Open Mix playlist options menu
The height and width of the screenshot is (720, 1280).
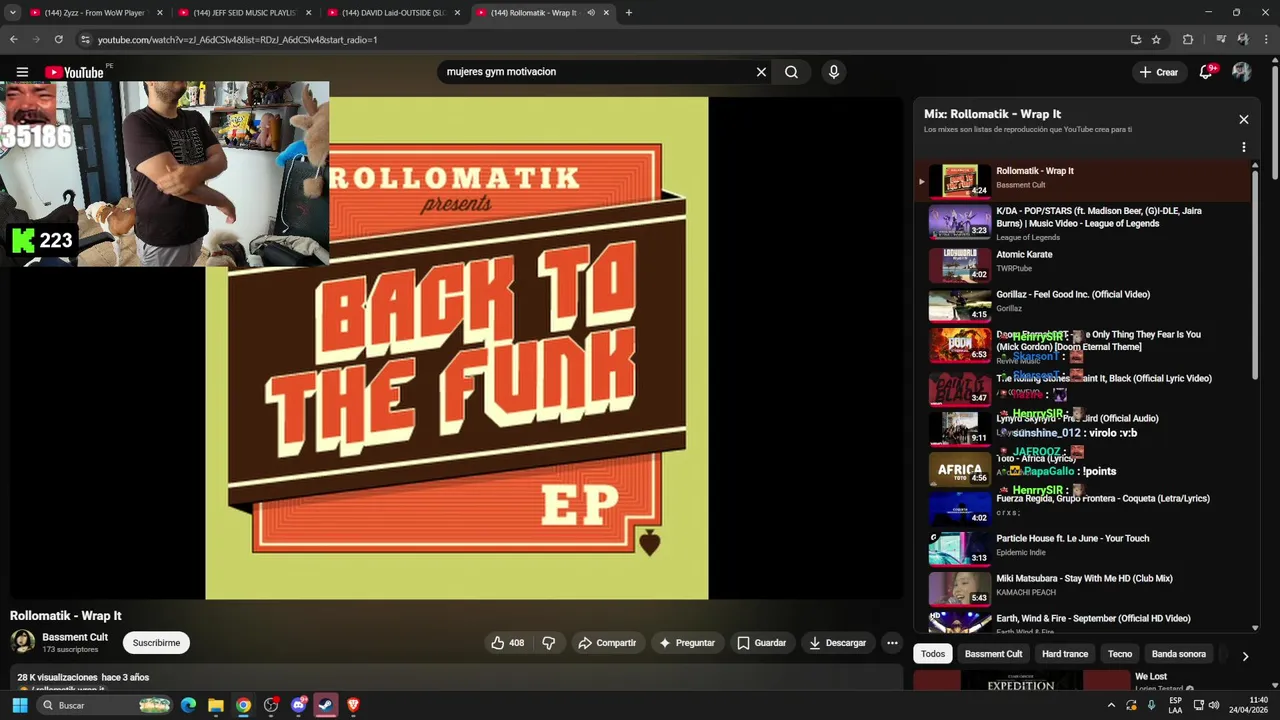tap(1244, 147)
